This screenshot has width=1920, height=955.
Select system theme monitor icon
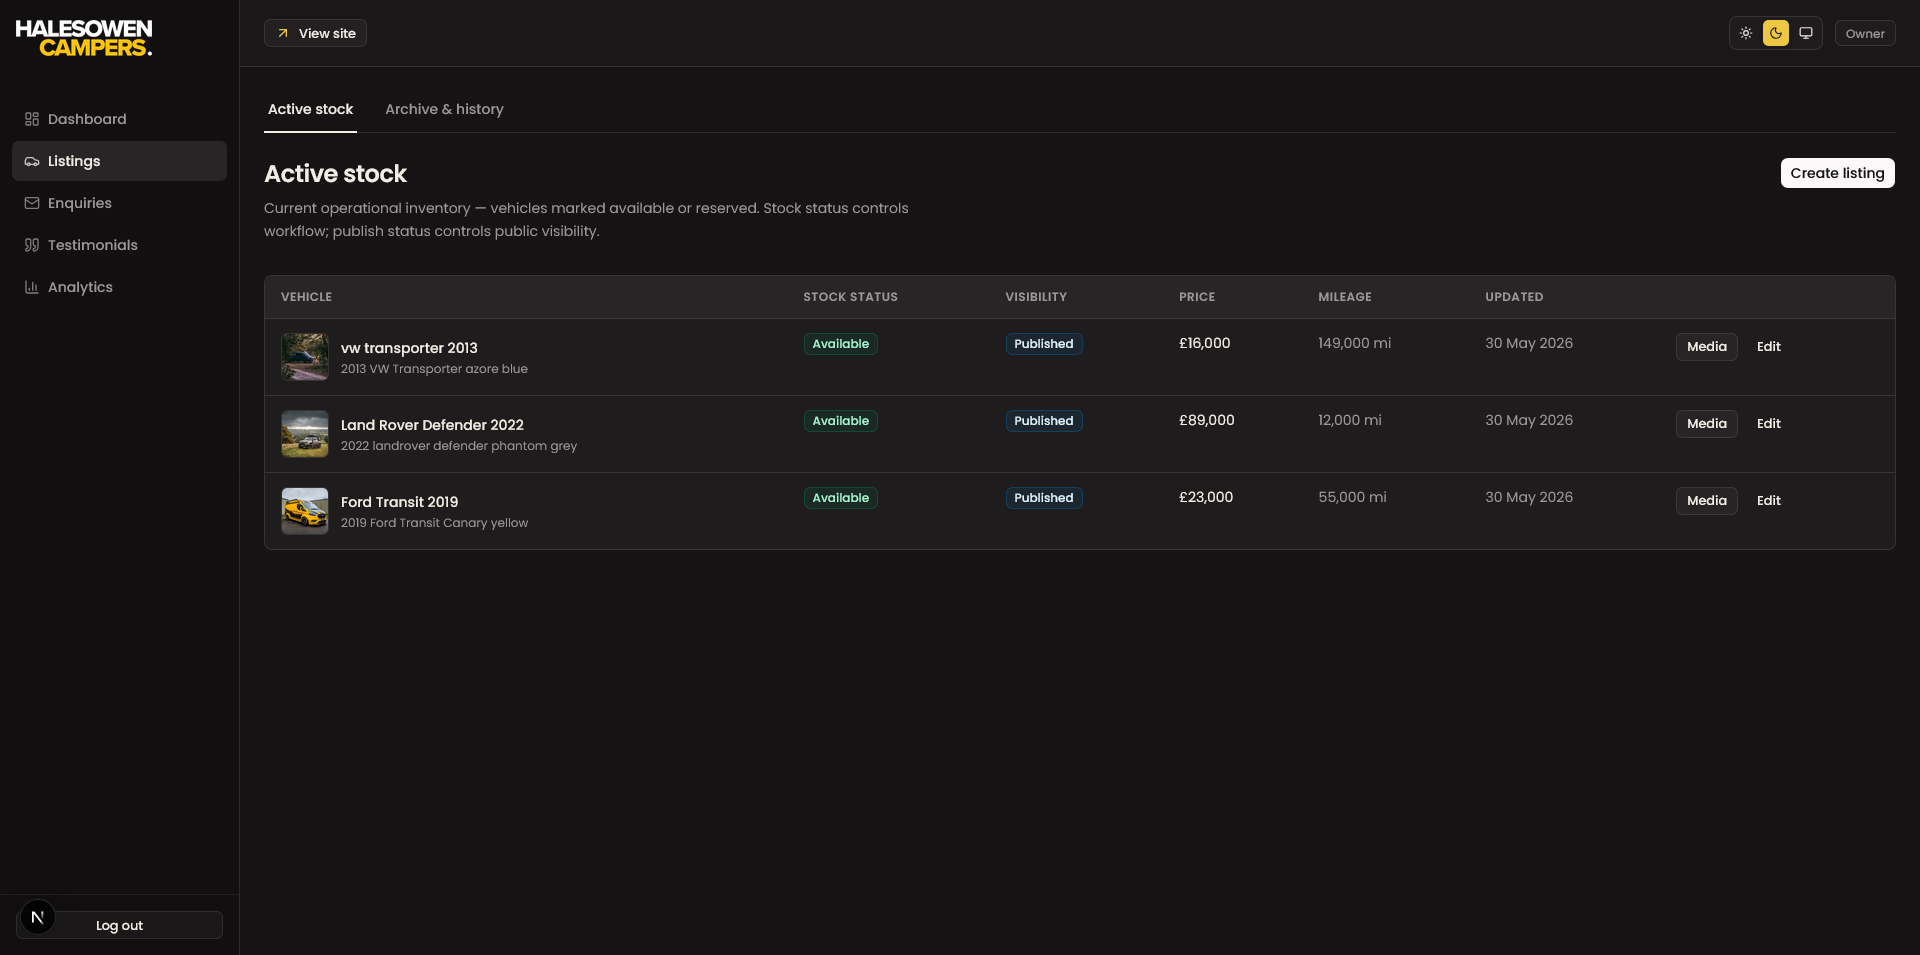1806,33
